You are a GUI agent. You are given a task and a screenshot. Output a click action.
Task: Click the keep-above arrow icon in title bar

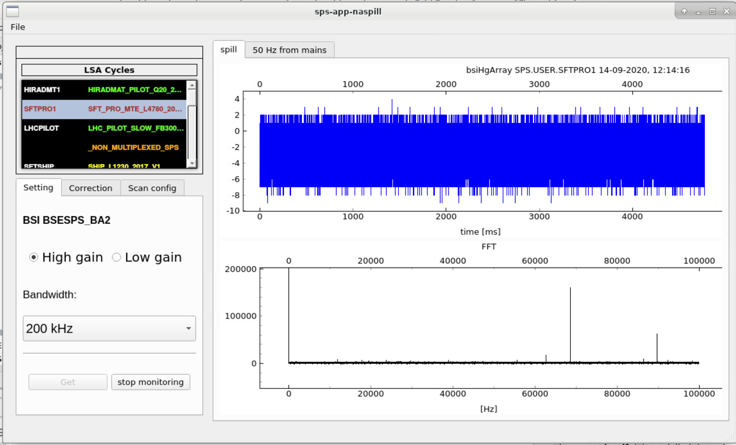[684, 11]
